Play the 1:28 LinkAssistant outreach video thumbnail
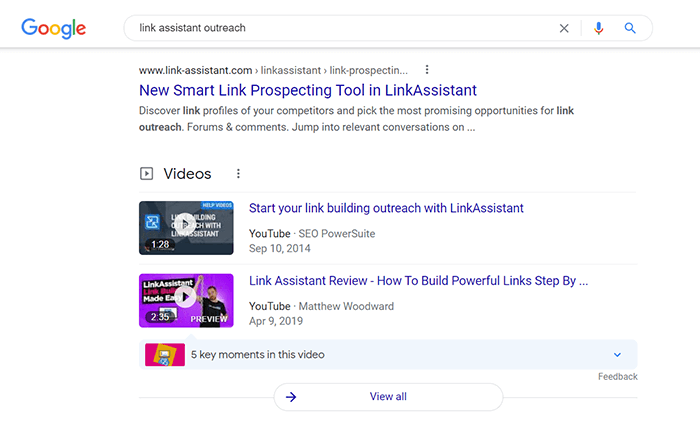The height and width of the screenshot is (433, 700). point(186,228)
